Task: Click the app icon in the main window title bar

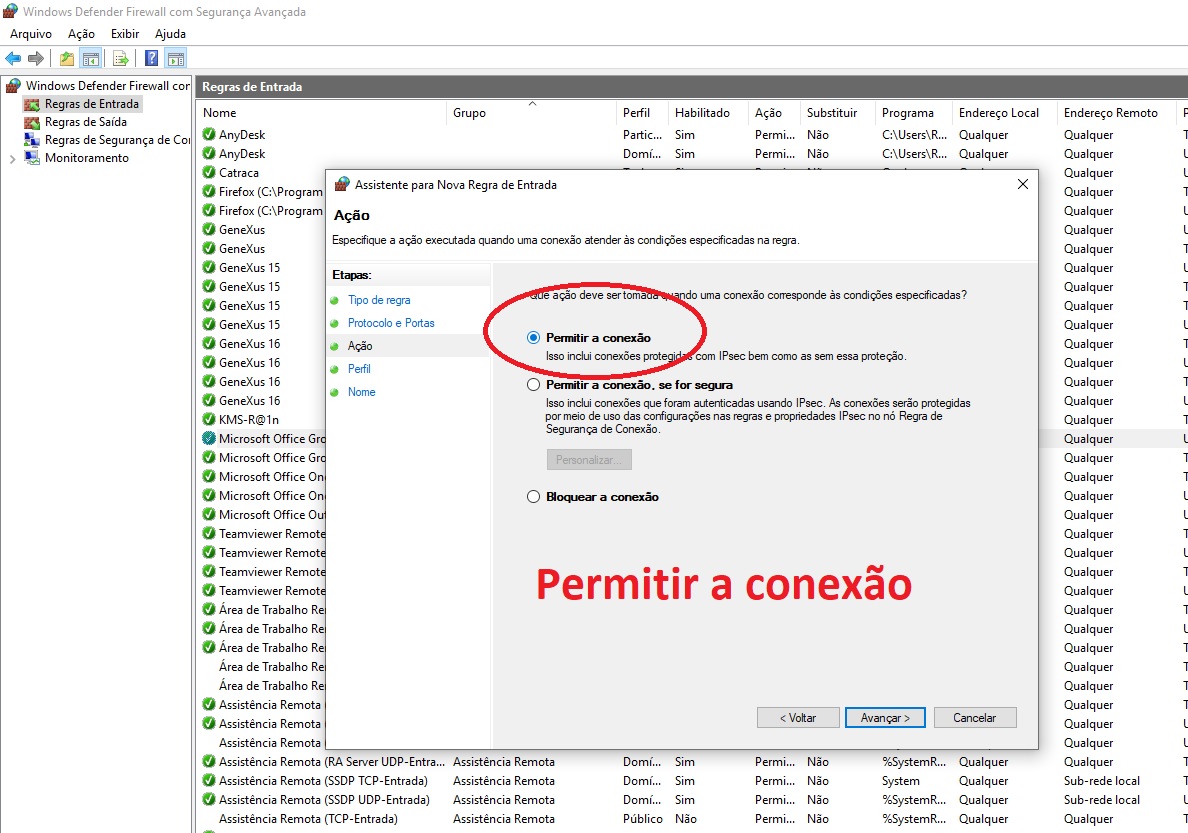Action: click(10, 11)
